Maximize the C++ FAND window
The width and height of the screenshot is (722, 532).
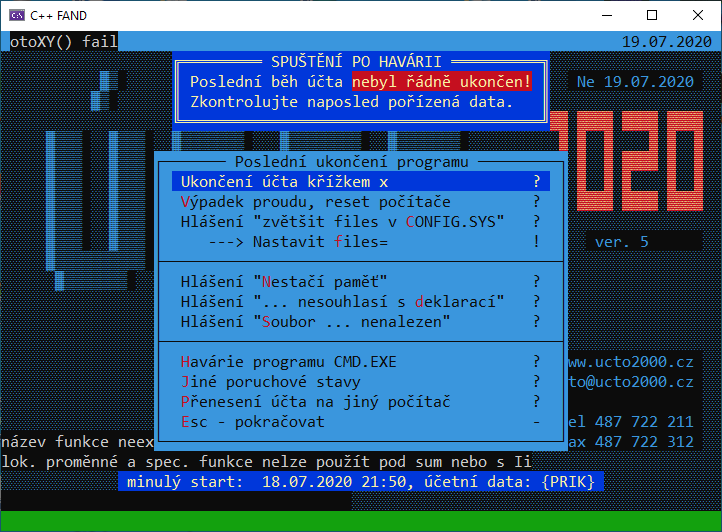point(651,15)
